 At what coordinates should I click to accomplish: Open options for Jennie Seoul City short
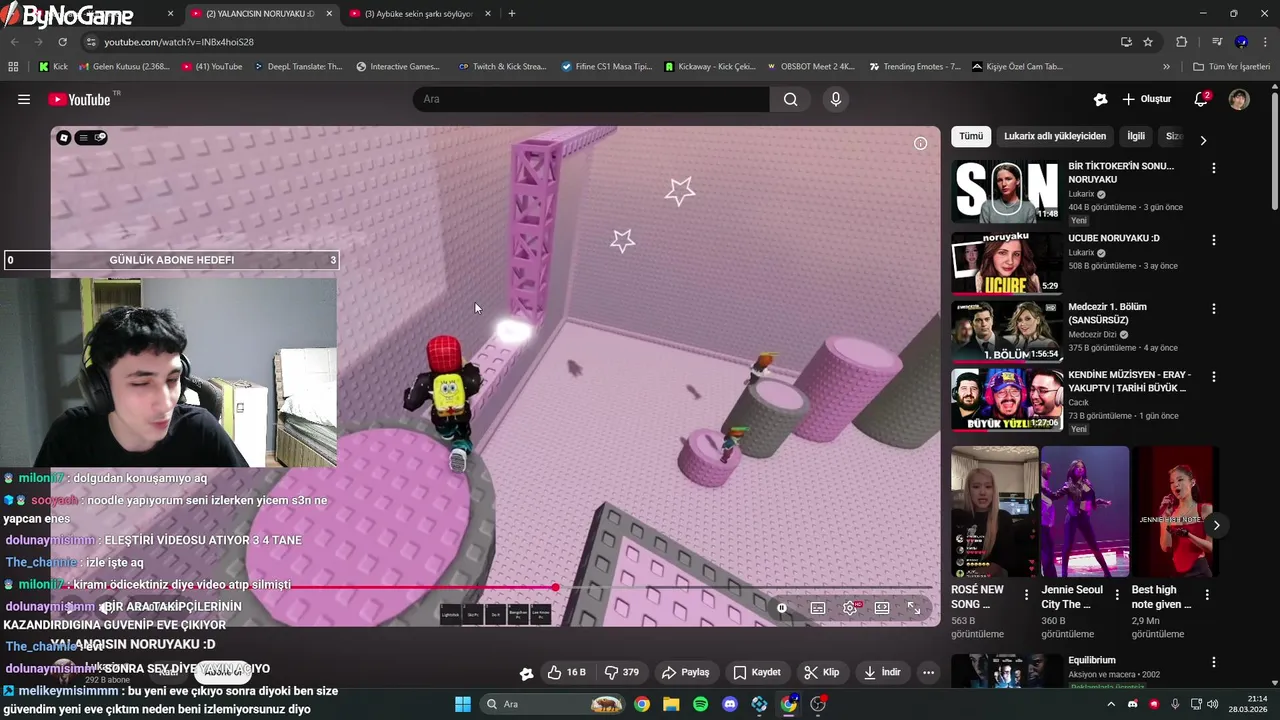coord(1117,594)
